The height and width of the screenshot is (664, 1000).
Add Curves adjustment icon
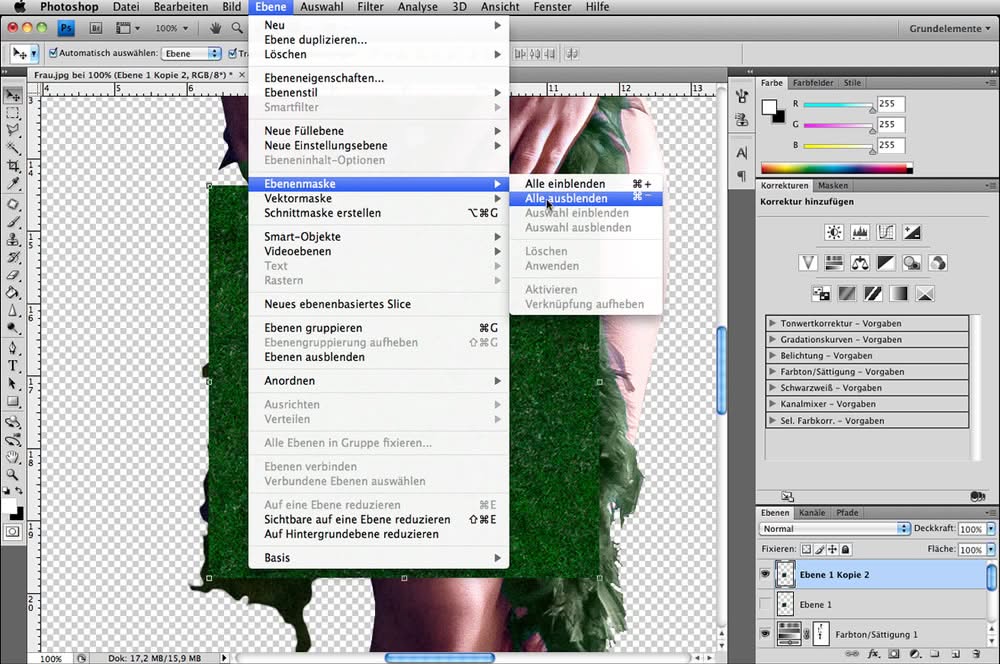[886, 233]
